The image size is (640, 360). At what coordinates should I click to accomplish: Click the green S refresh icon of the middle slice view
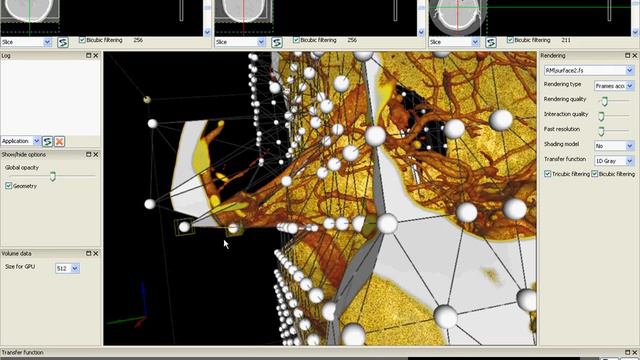[x=277, y=42]
